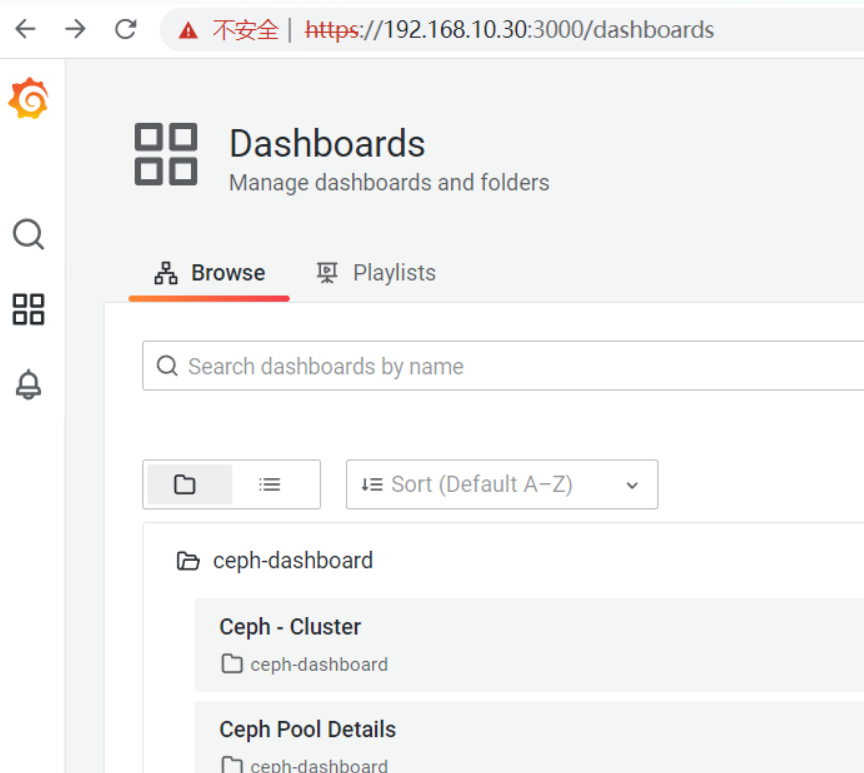Click the large Dashboards page header icon
The width and height of the screenshot is (864, 773).
[166, 154]
